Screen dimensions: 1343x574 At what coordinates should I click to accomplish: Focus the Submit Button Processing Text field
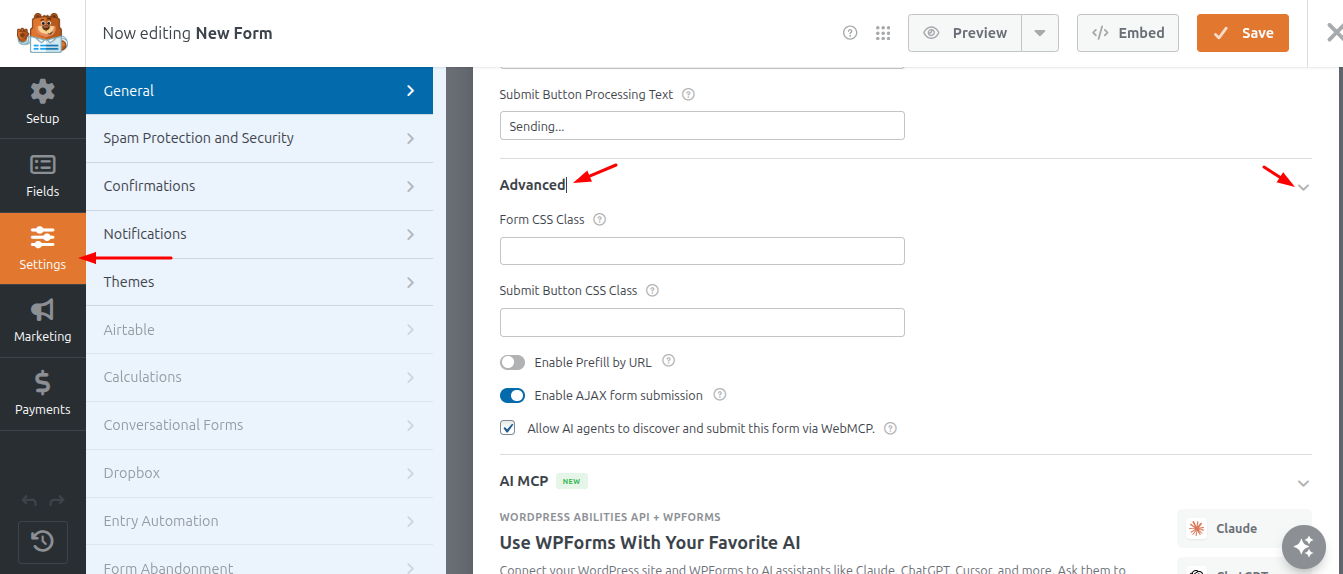(x=702, y=126)
